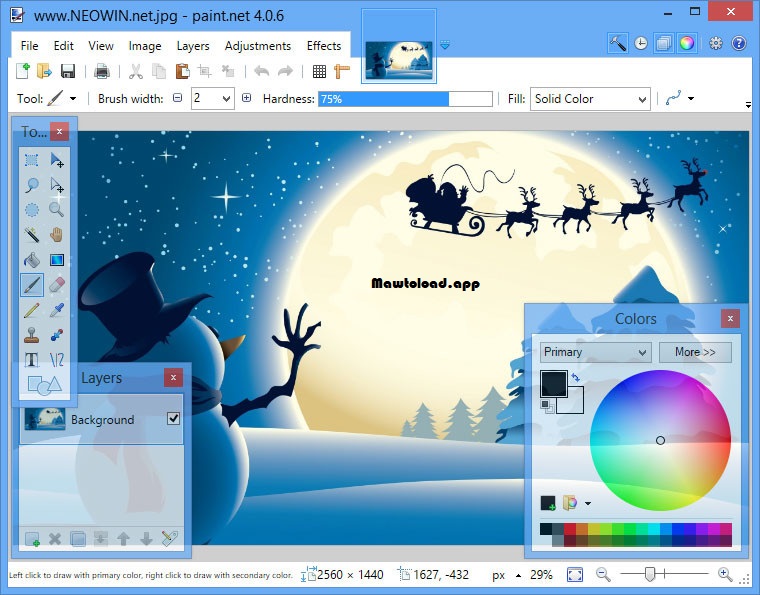The height and width of the screenshot is (595, 760).
Task: Open the Adjustments menu
Action: click(x=258, y=46)
